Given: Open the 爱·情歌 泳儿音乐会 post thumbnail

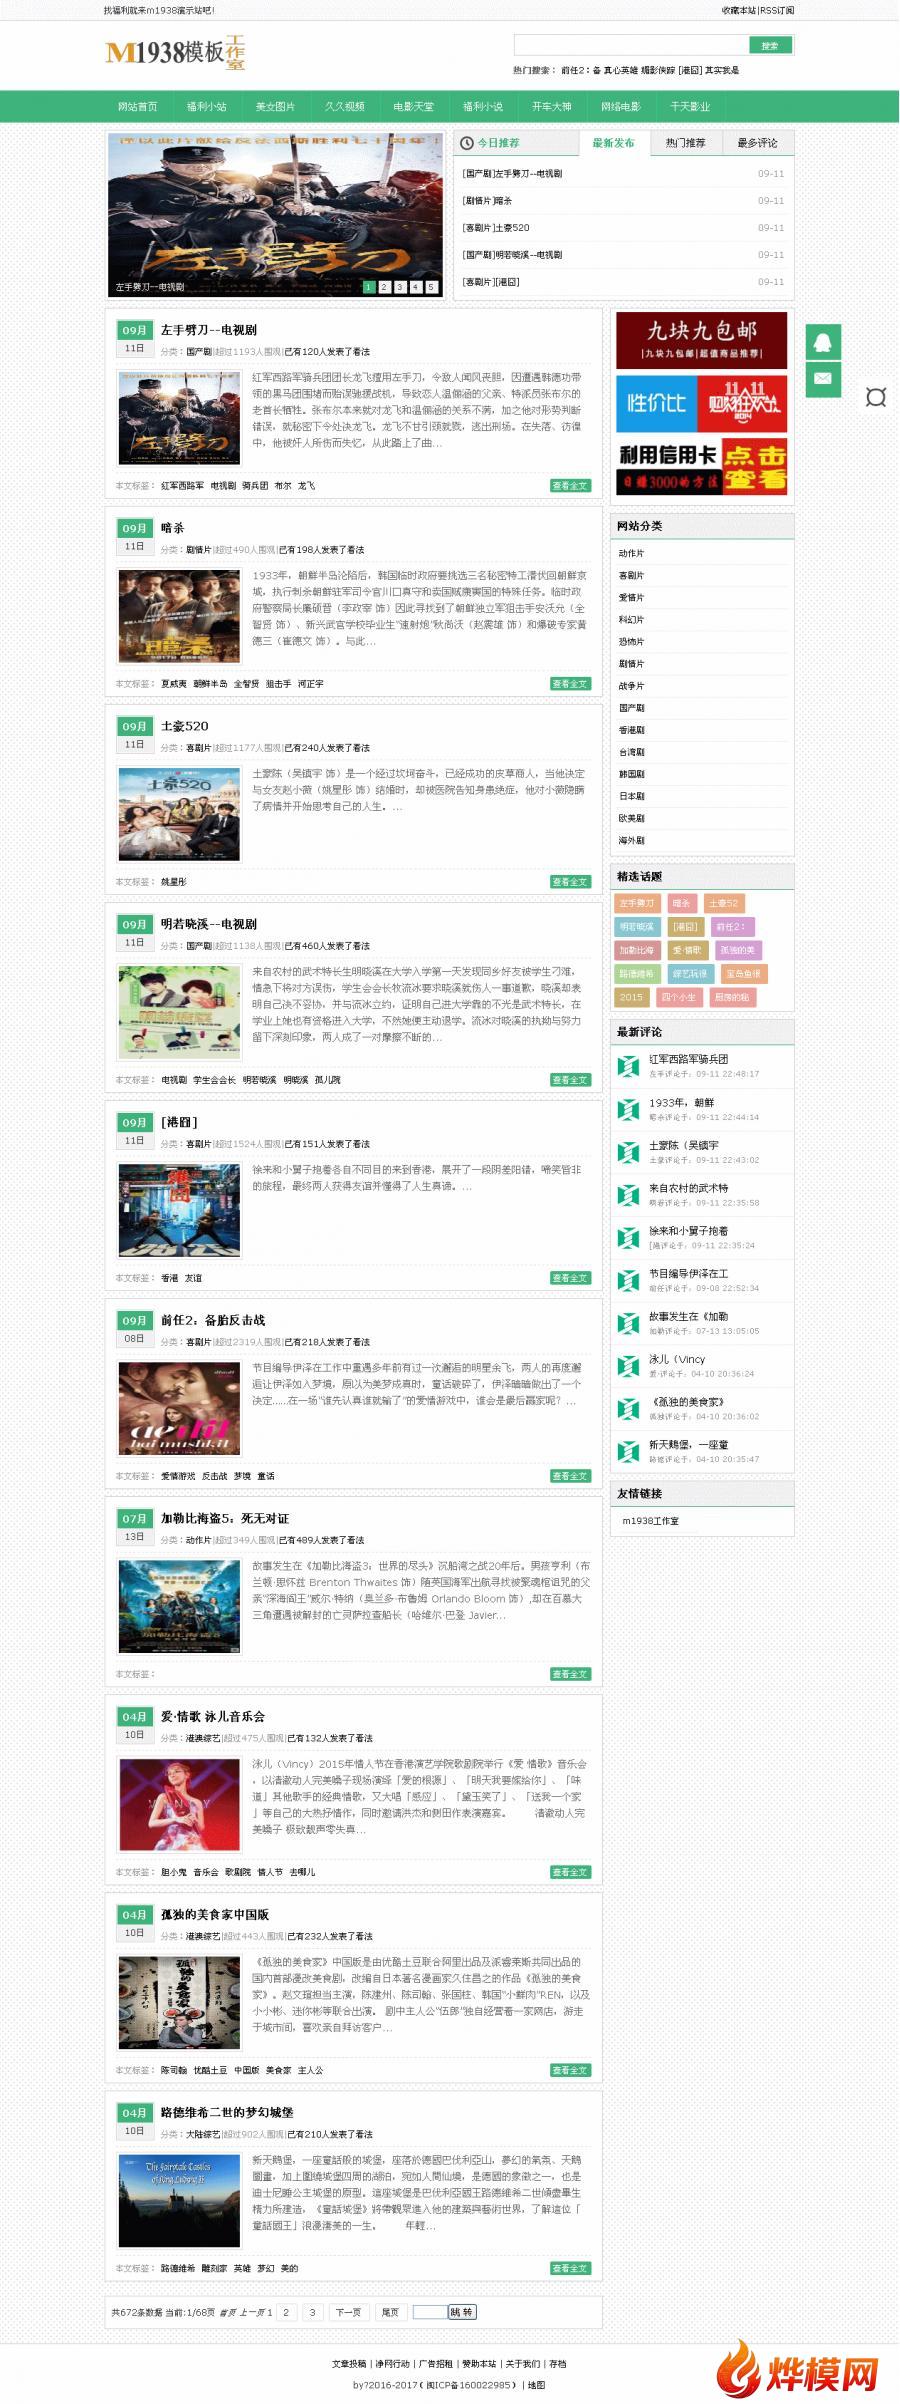Looking at the screenshot, I should click(x=180, y=1804).
